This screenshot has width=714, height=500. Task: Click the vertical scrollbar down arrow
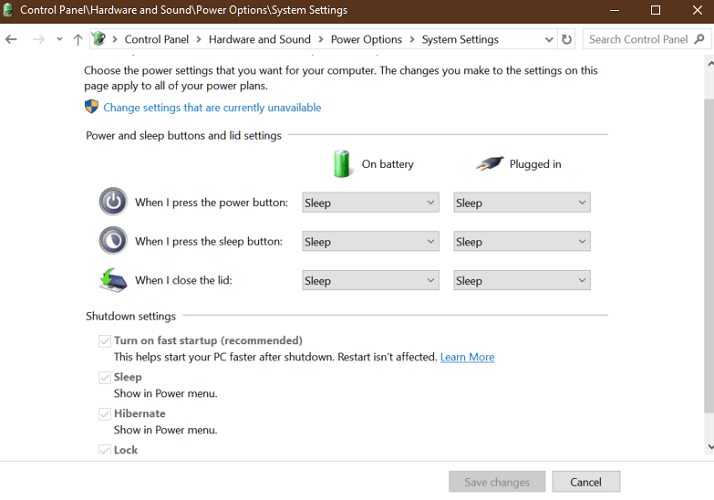709,448
